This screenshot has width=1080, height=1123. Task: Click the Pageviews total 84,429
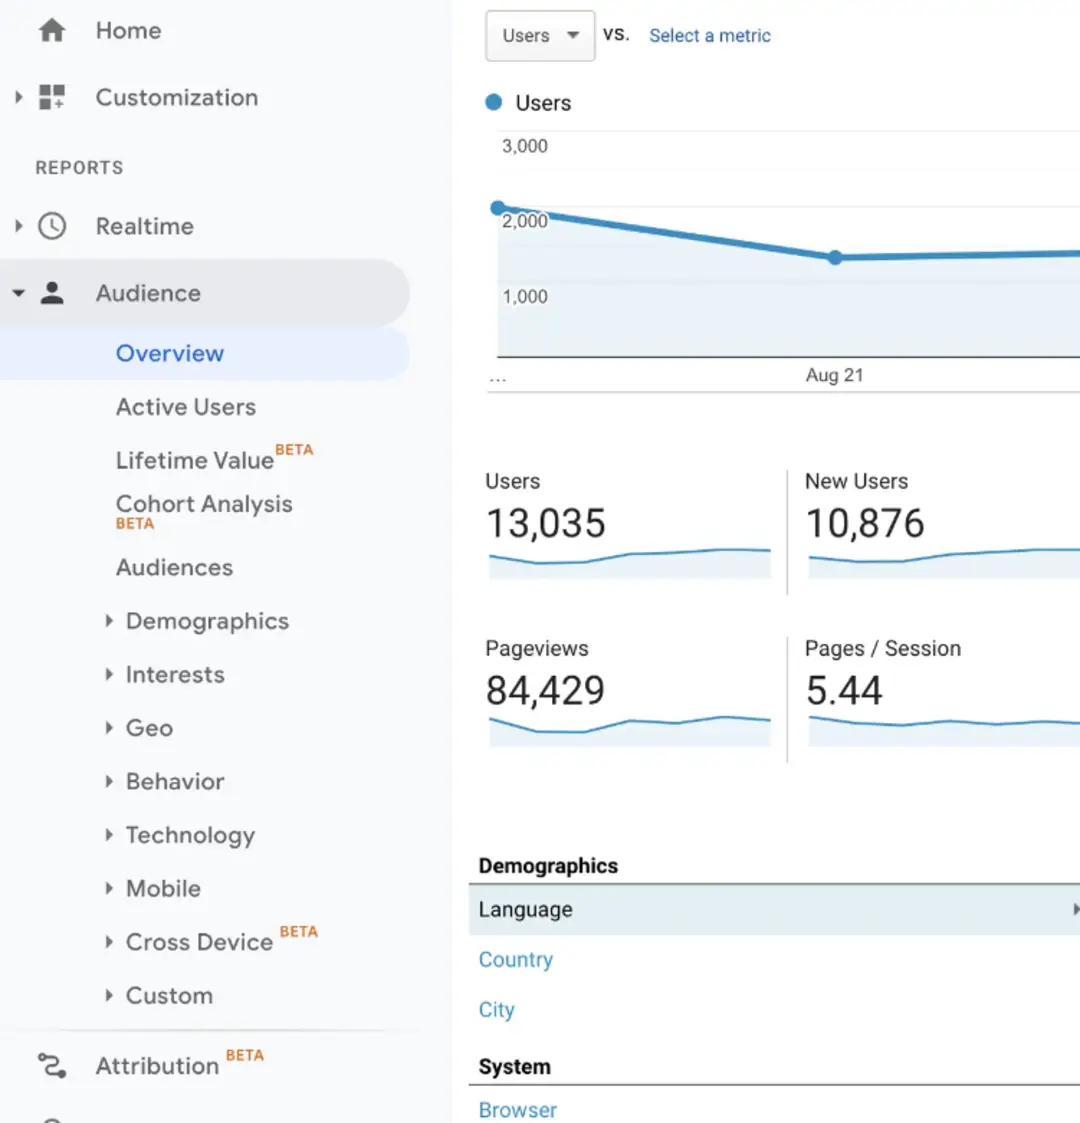point(546,690)
